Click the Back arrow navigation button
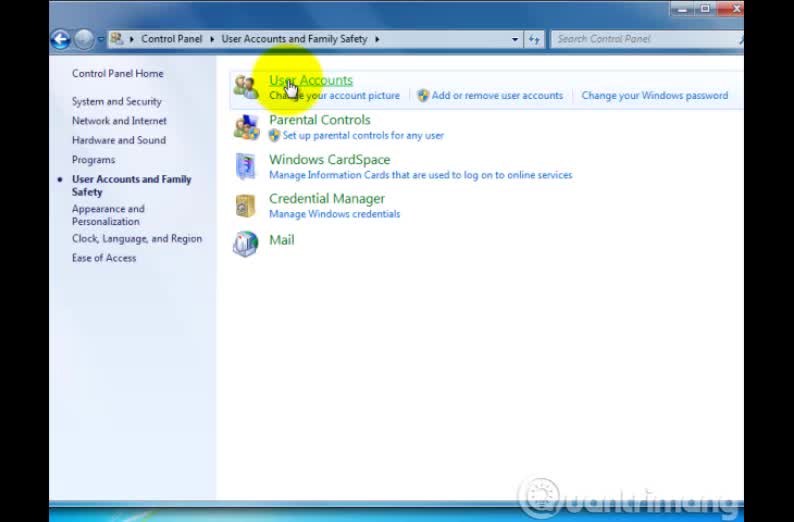 (x=60, y=39)
